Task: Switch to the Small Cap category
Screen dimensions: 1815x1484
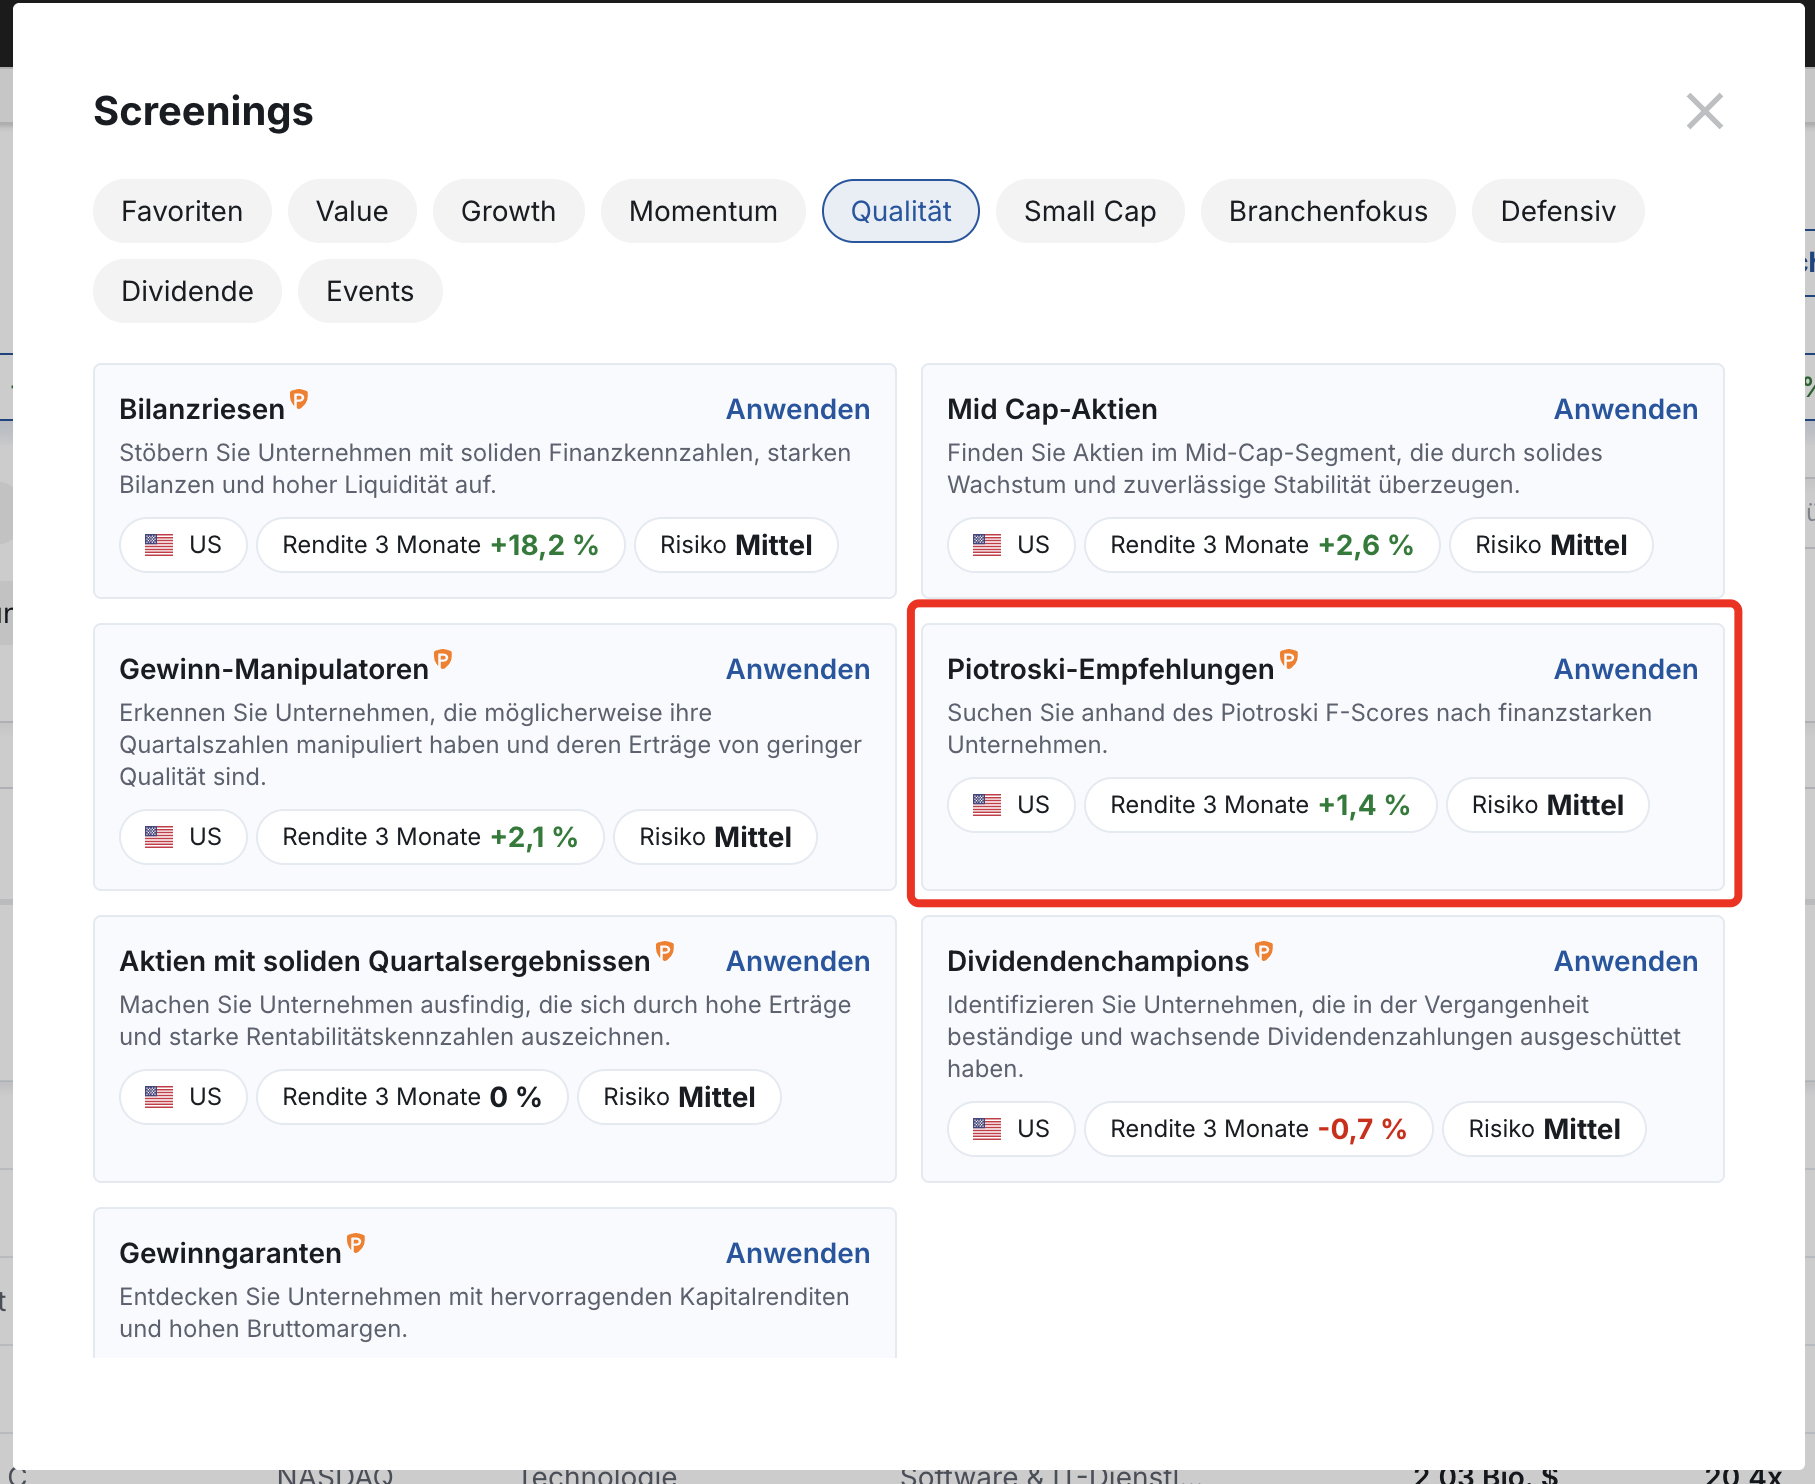Action: click(x=1090, y=211)
